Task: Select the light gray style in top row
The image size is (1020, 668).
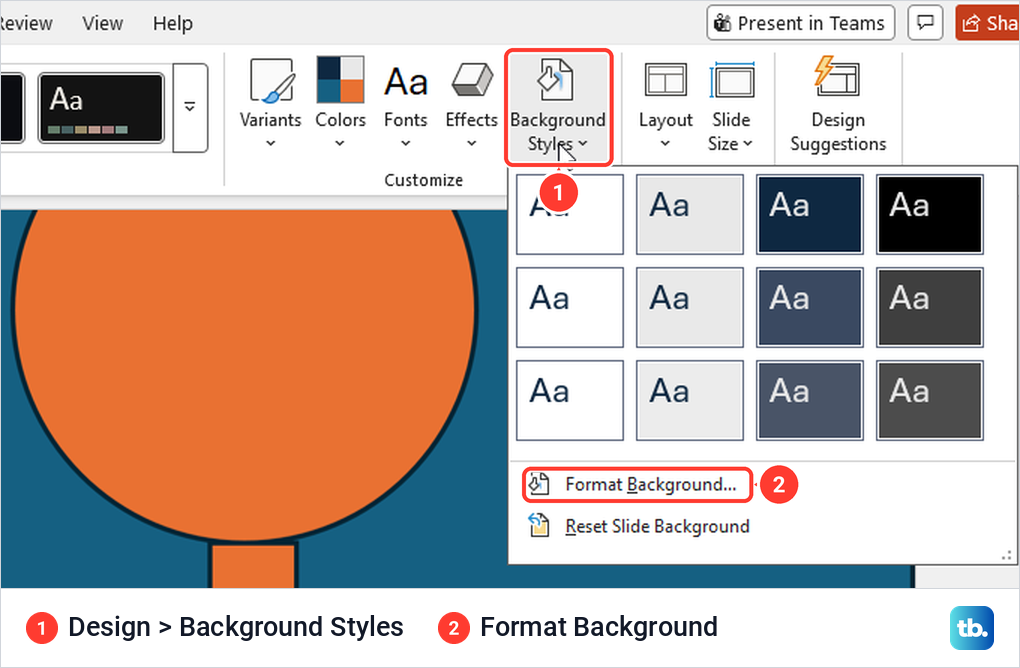Action: pyautogui.click(x=690, y=214)
